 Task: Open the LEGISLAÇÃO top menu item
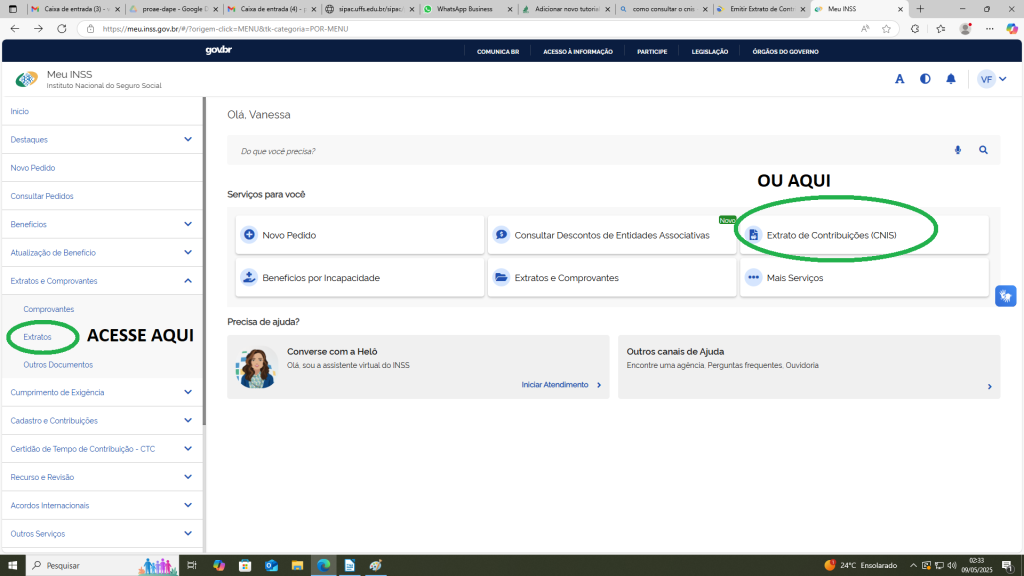(x=710, y=51)
